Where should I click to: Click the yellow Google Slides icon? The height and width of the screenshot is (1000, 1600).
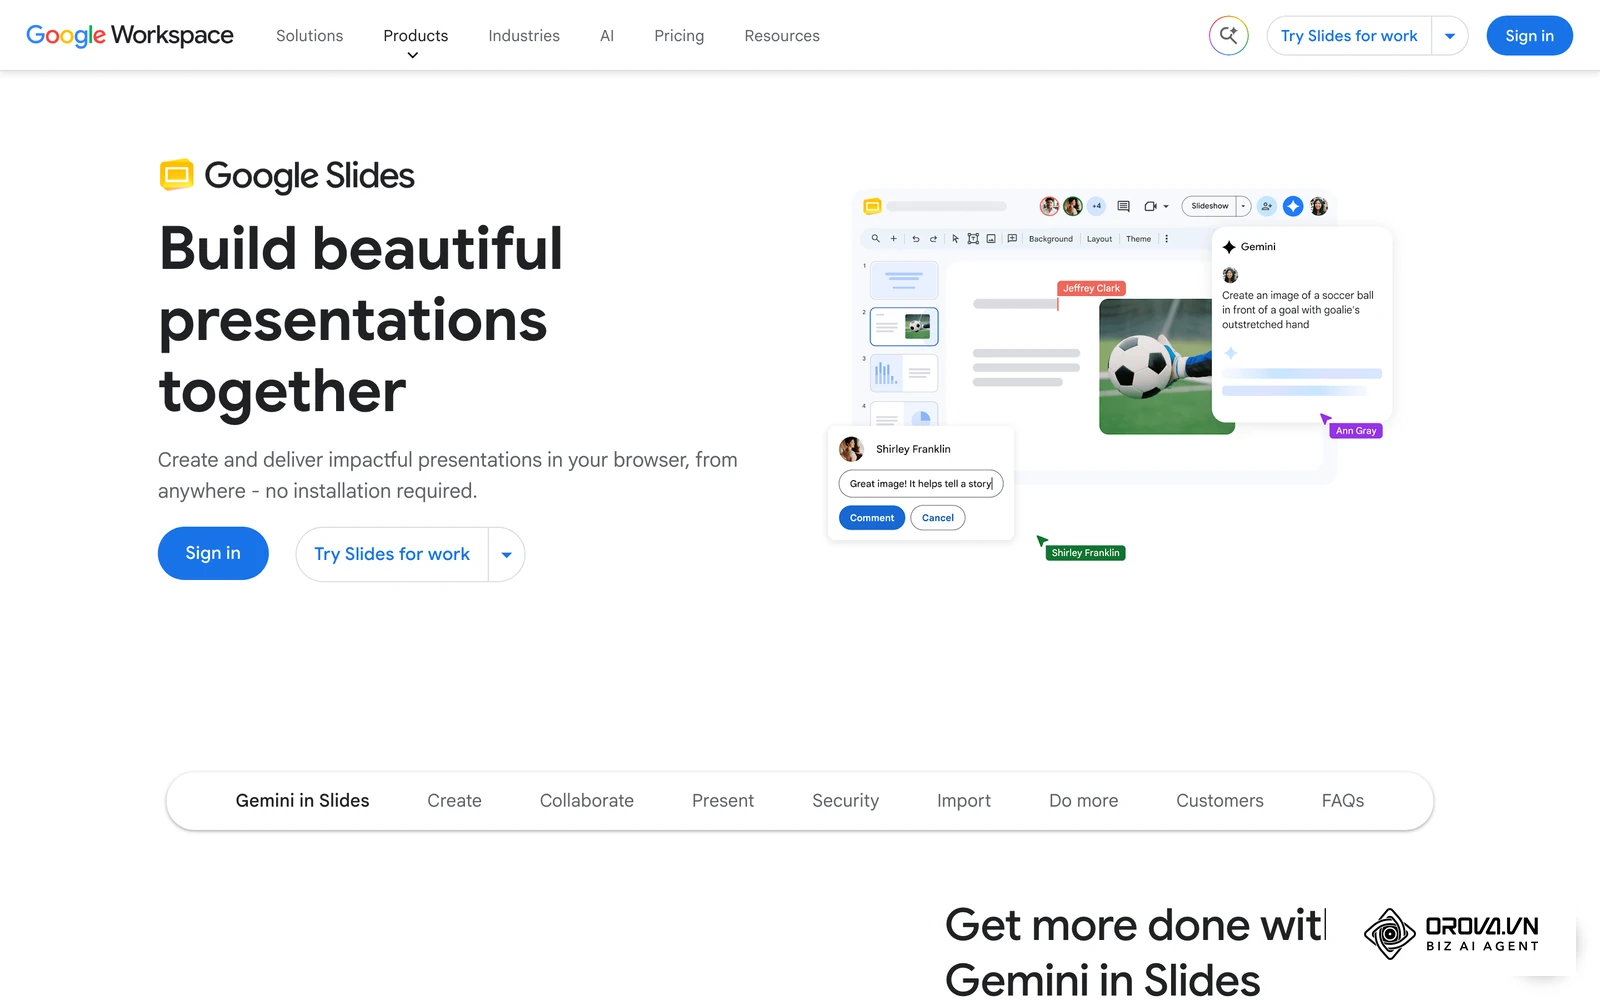tap(177, 175)
